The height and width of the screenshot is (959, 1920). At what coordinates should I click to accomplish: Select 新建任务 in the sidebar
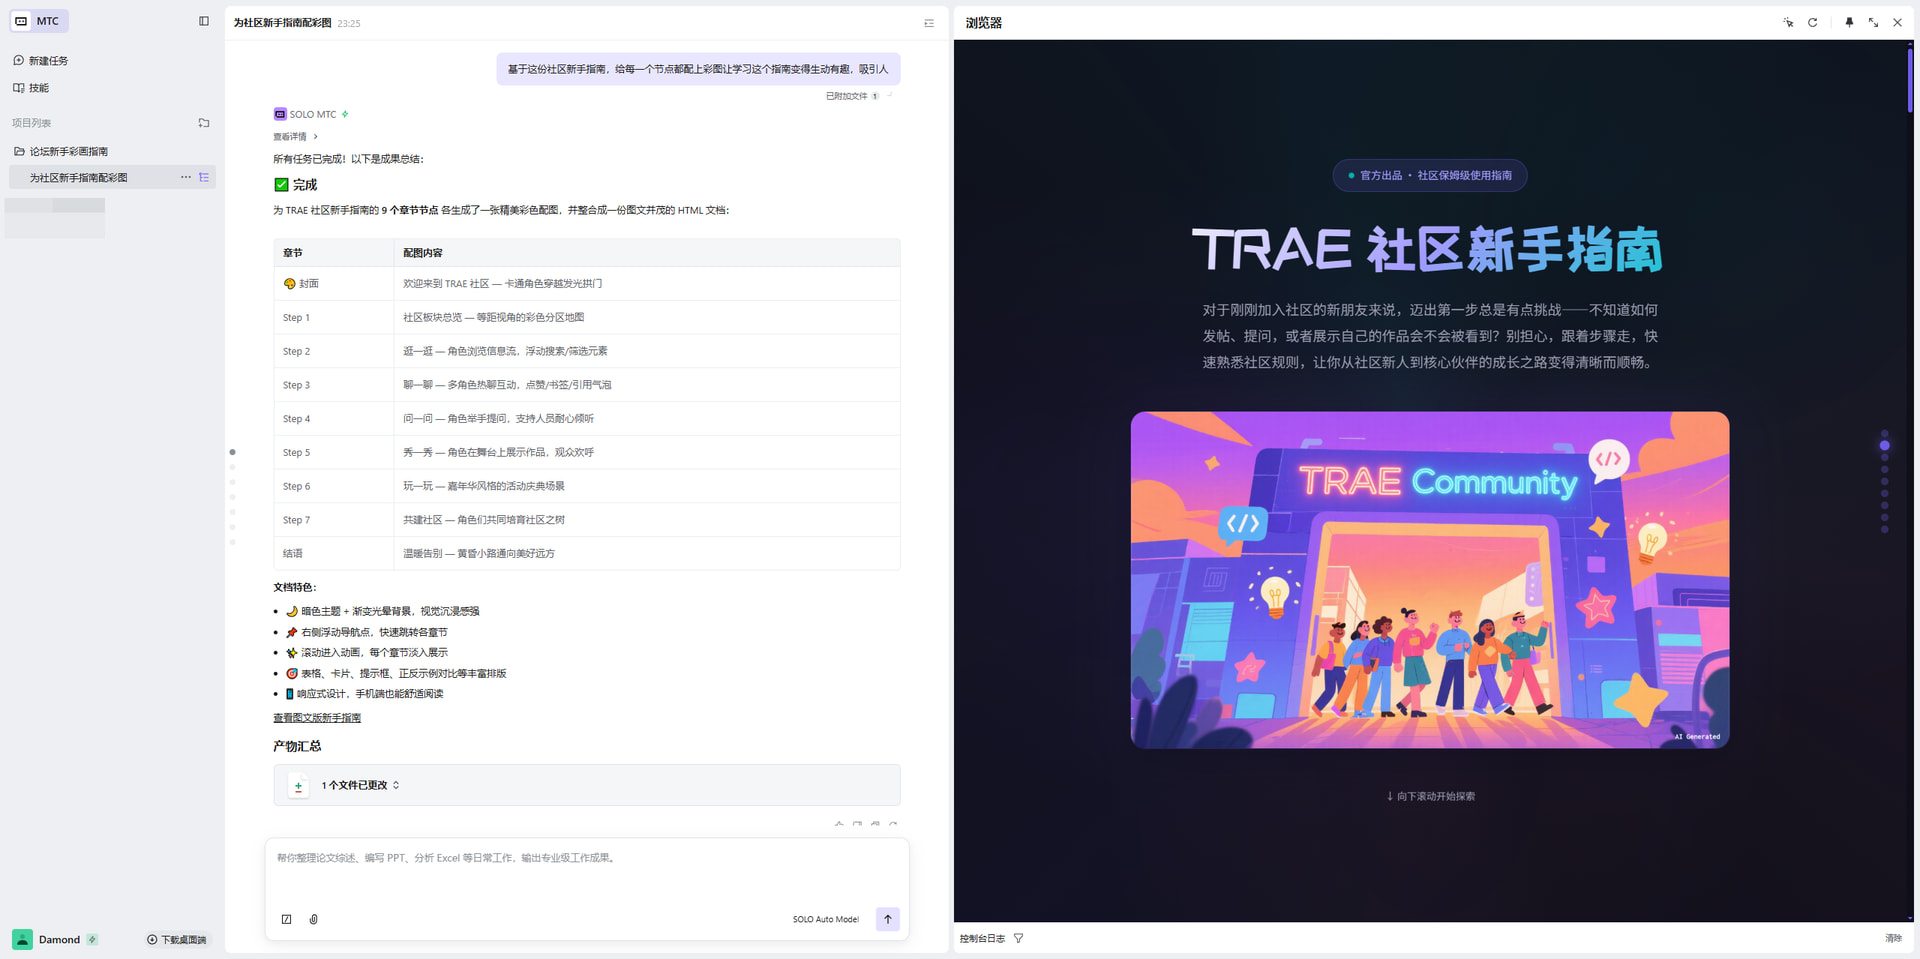pyautogui.click(x=48, y=61)
